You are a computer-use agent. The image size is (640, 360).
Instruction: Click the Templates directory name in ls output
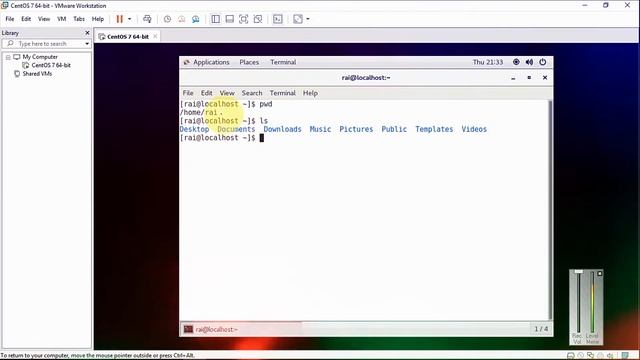(434, 129)
